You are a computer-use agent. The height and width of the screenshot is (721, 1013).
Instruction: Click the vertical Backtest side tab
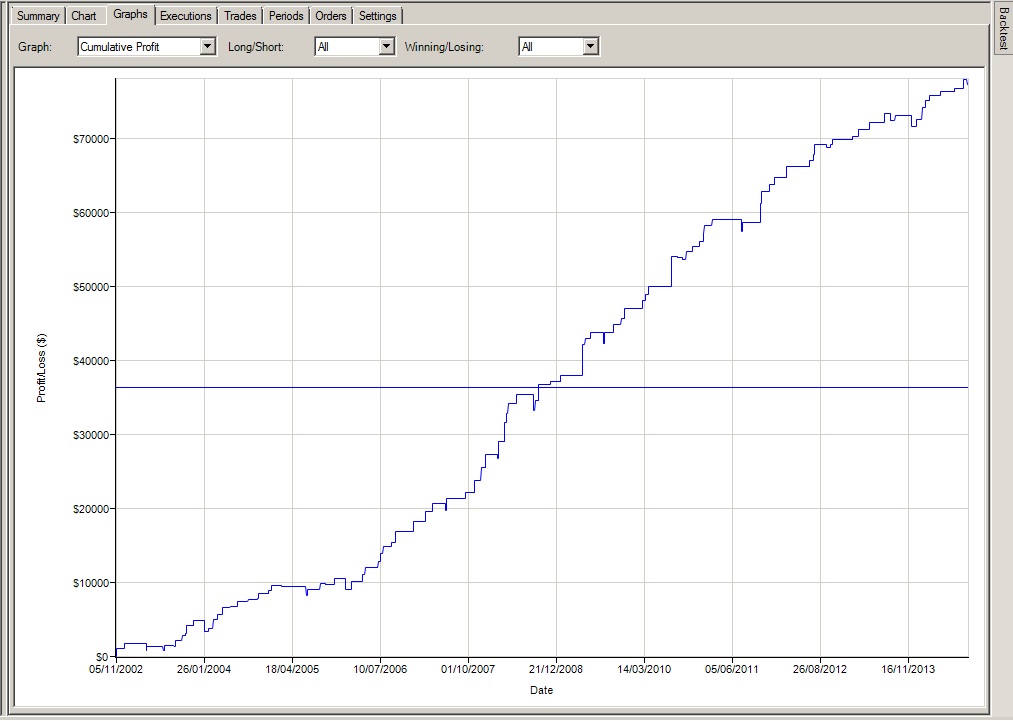pyautogui.click(x=1003, y=27)
